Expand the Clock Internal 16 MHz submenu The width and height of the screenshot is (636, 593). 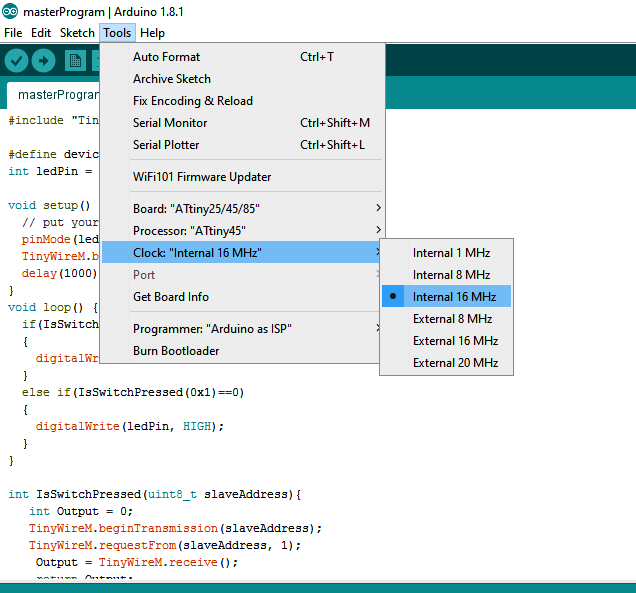pyautogui.click(x=241, y=253)
